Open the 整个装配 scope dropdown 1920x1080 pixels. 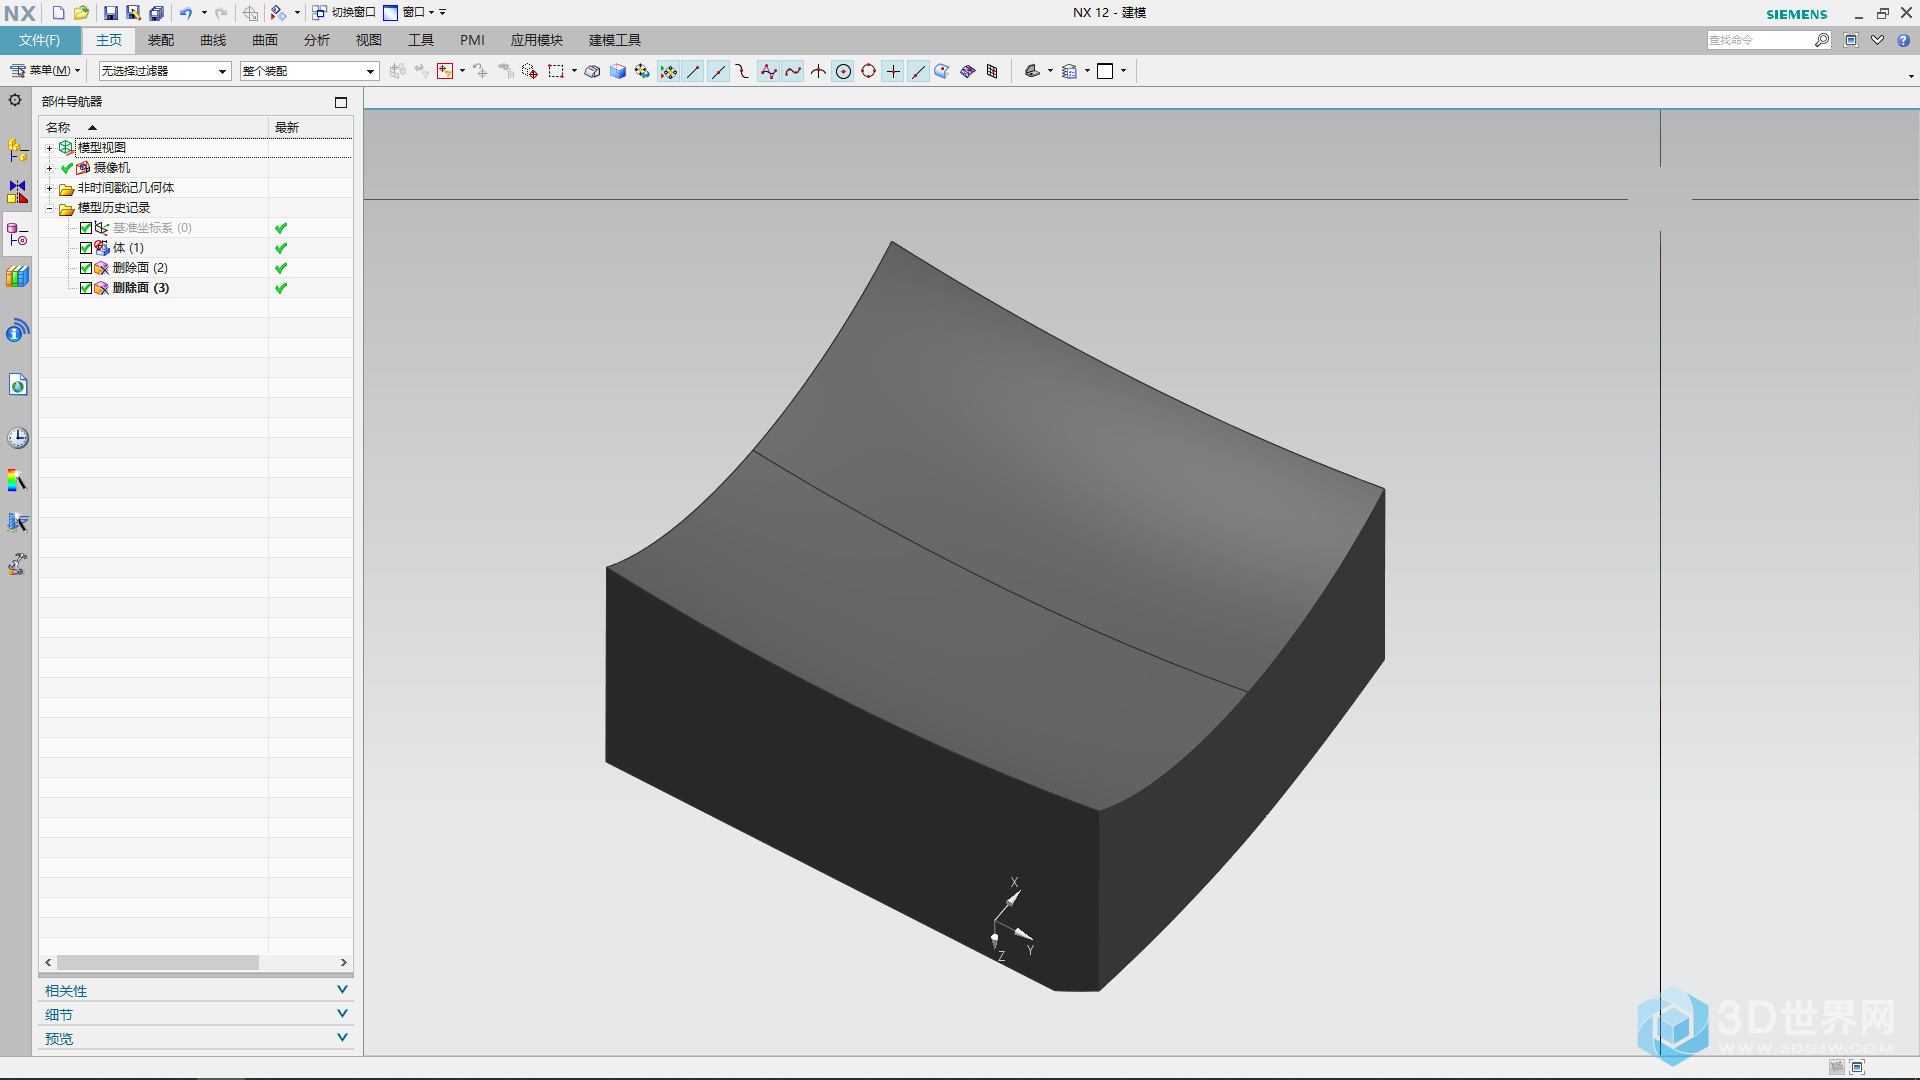[x=309, y=71]
